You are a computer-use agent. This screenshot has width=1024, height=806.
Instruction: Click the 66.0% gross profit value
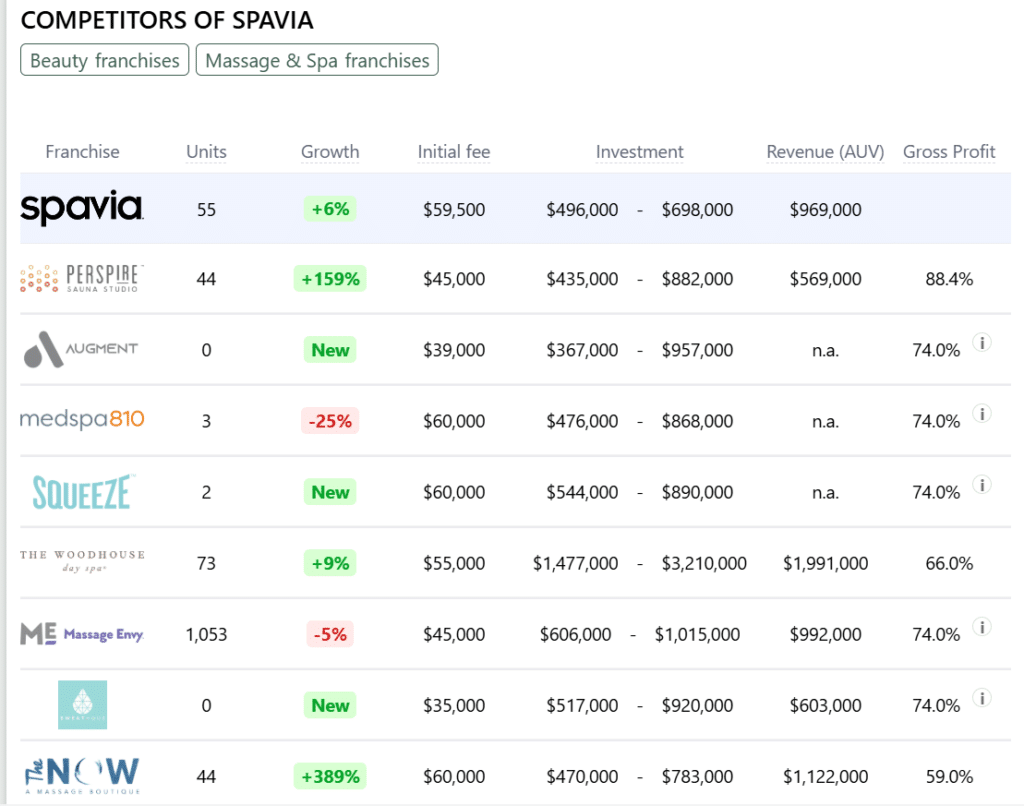point(949,564)
